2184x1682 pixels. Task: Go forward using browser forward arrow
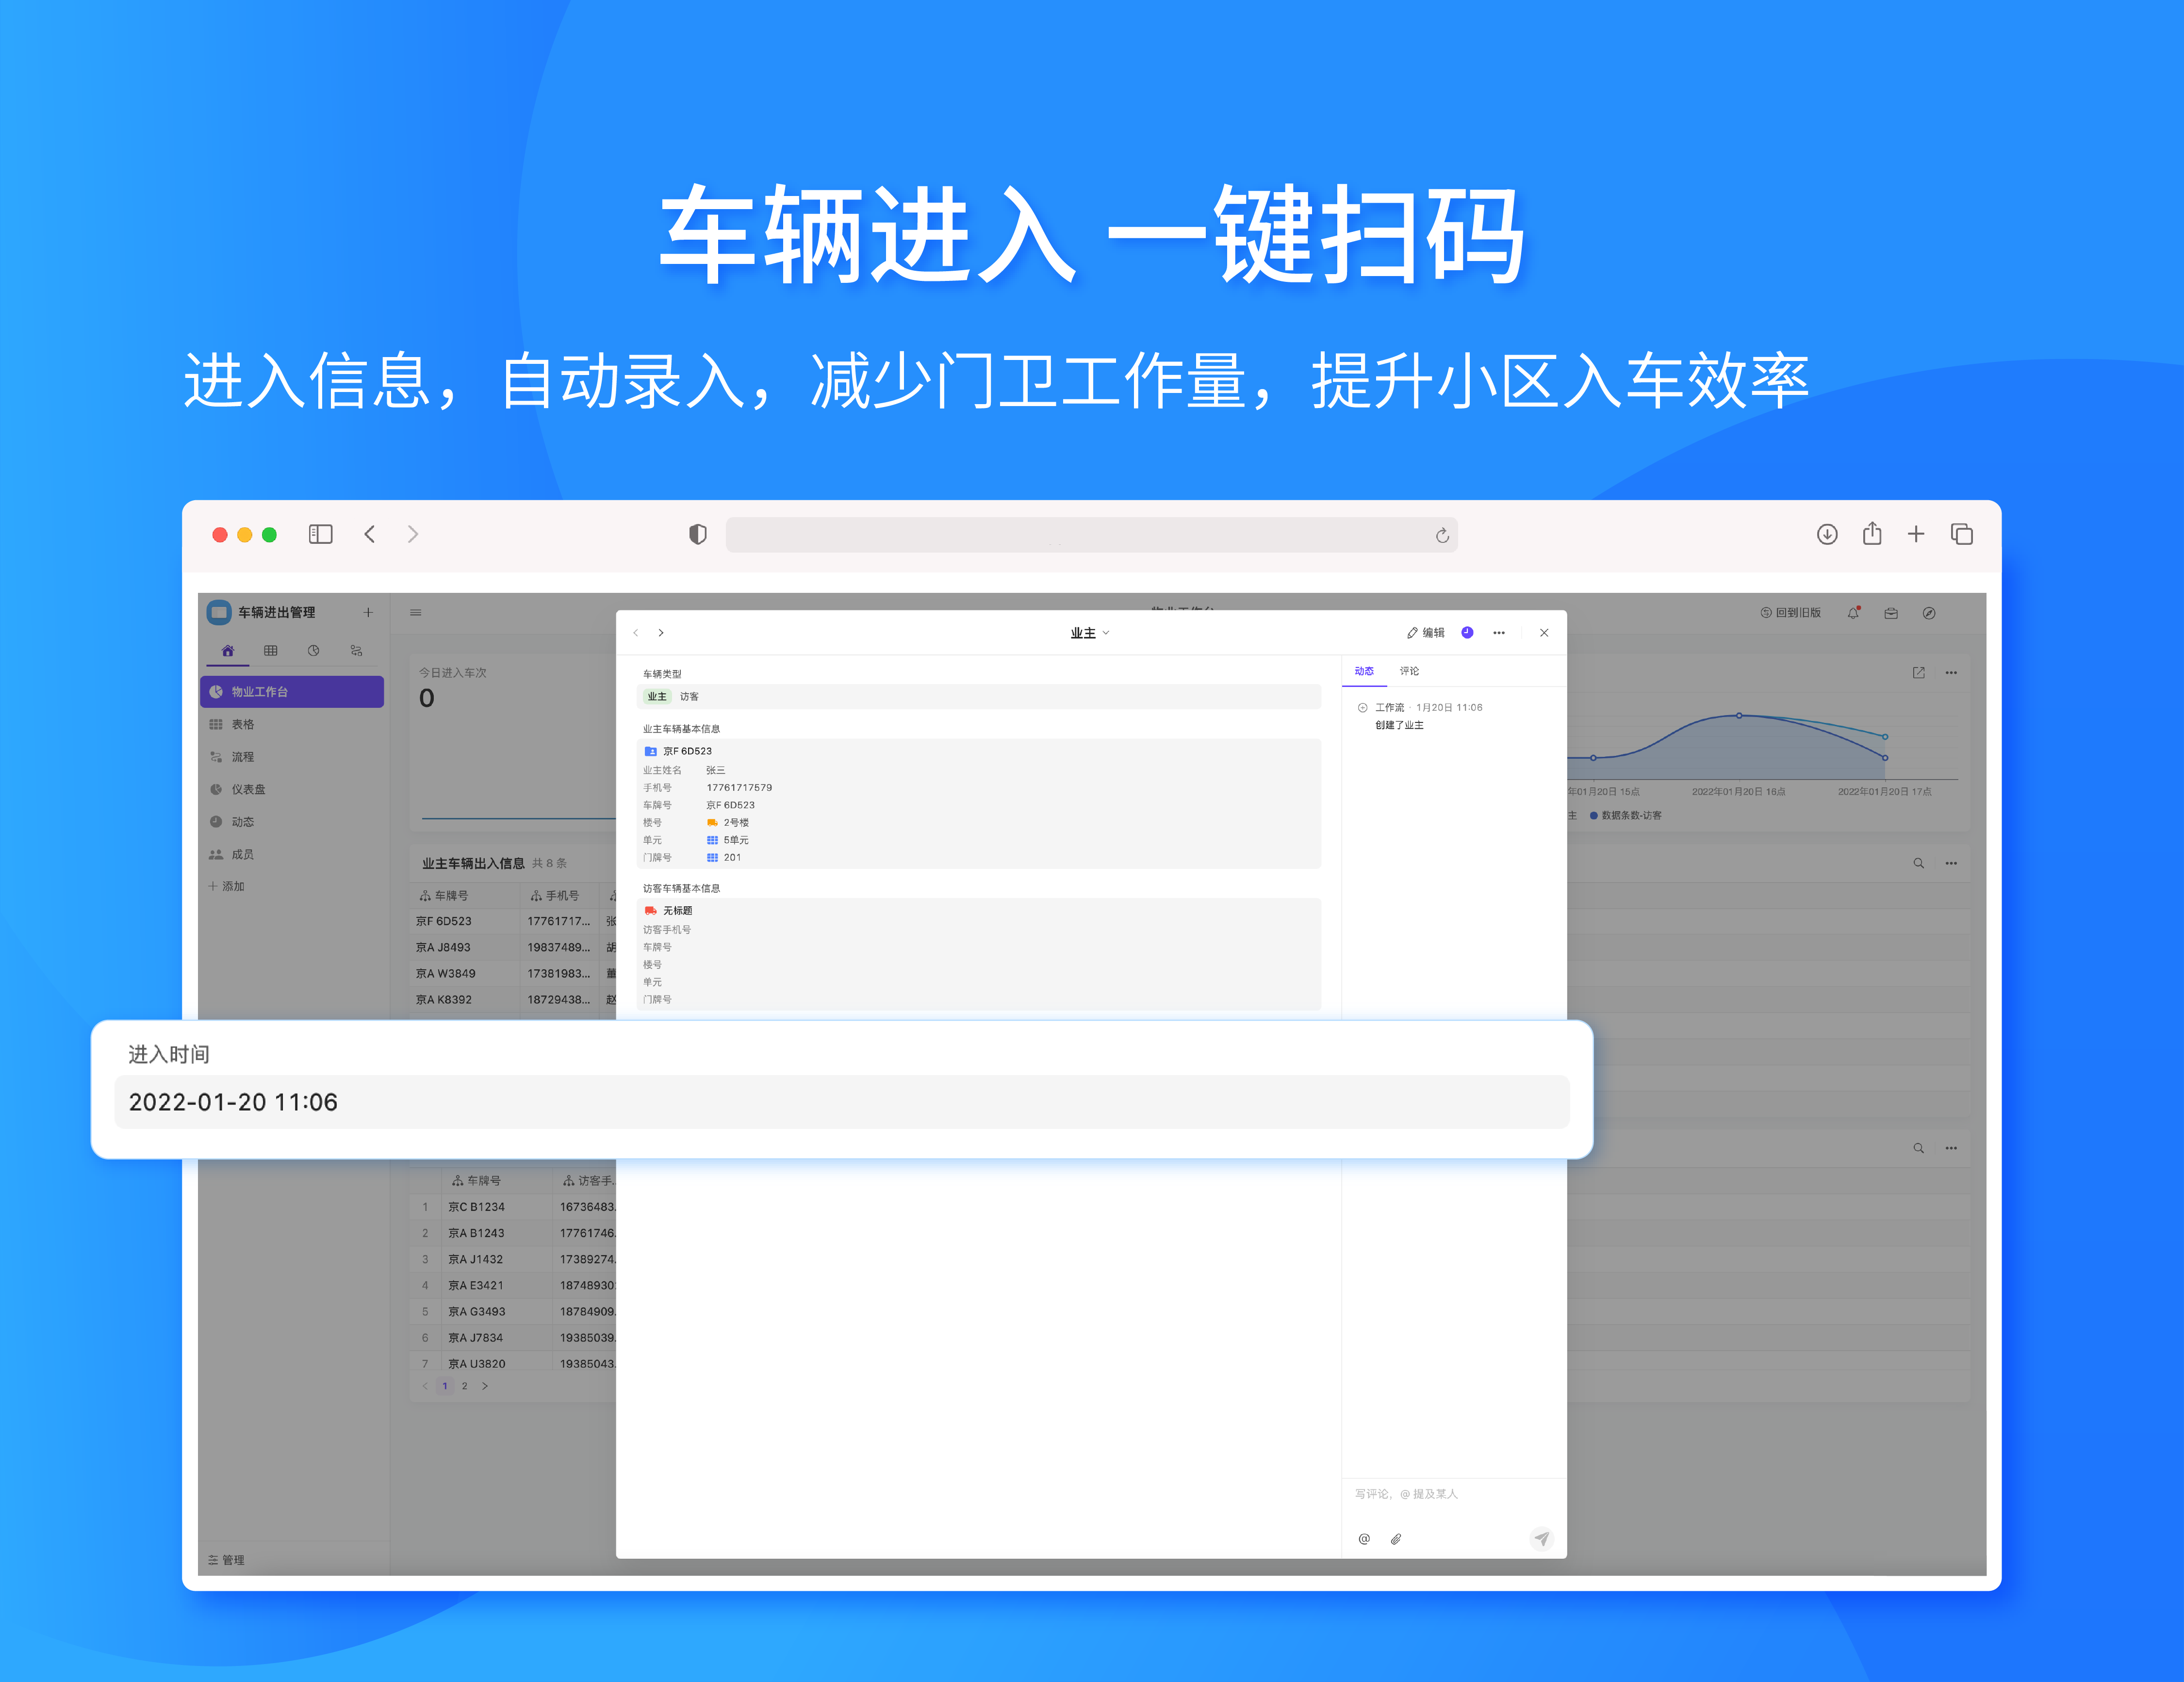click(413, 534)
